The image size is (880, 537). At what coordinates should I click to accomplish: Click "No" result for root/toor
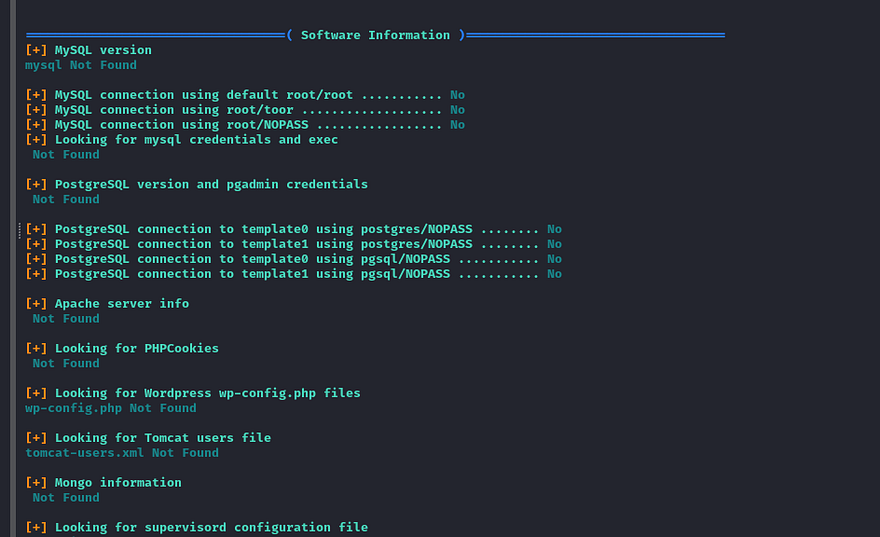click(457, 110)
